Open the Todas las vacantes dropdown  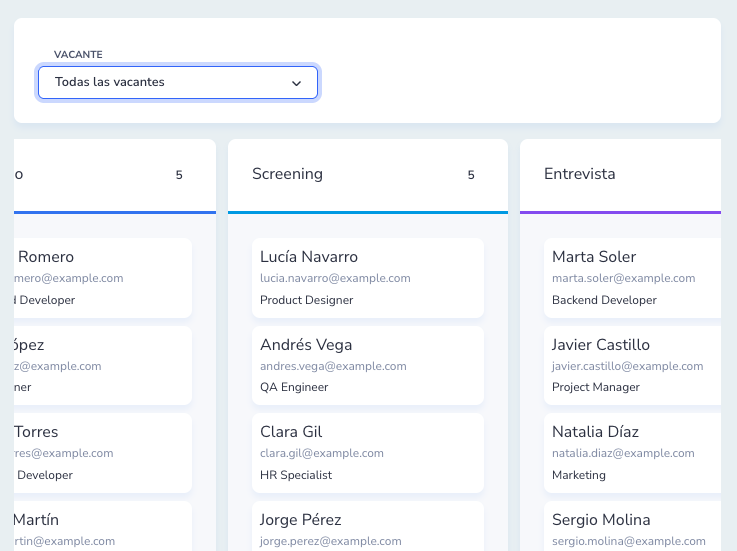(x=177, y=83)
